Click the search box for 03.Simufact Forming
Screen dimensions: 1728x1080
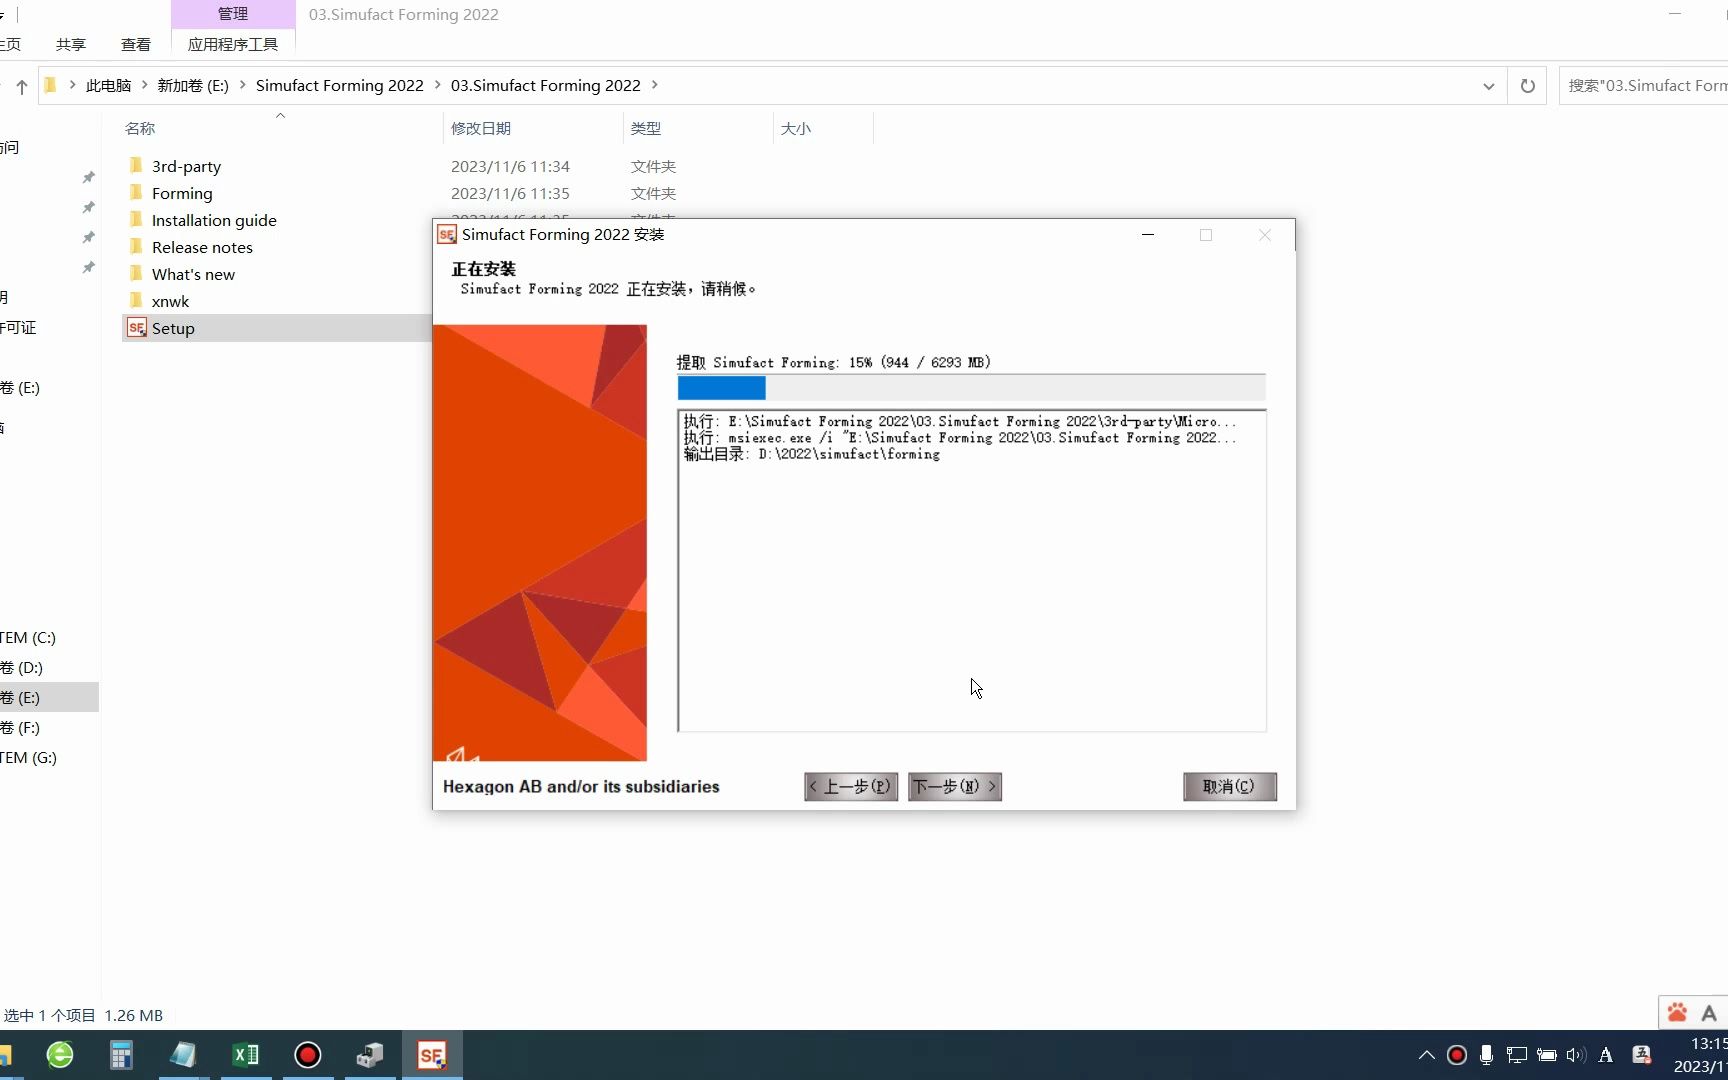[x=1643, y=86]
